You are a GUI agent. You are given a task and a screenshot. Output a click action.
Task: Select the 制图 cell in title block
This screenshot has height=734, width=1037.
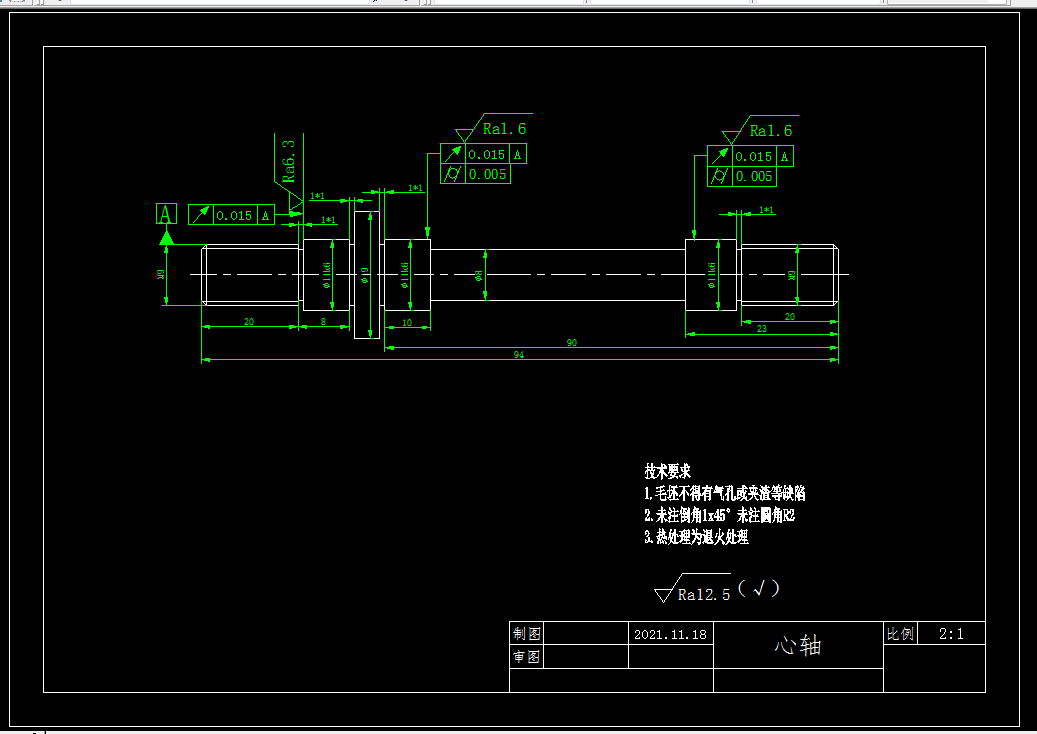pos(526,633)
